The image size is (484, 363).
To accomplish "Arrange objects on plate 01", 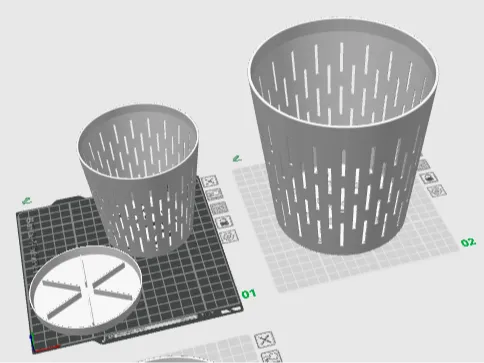I will click(x=219, y=208).
